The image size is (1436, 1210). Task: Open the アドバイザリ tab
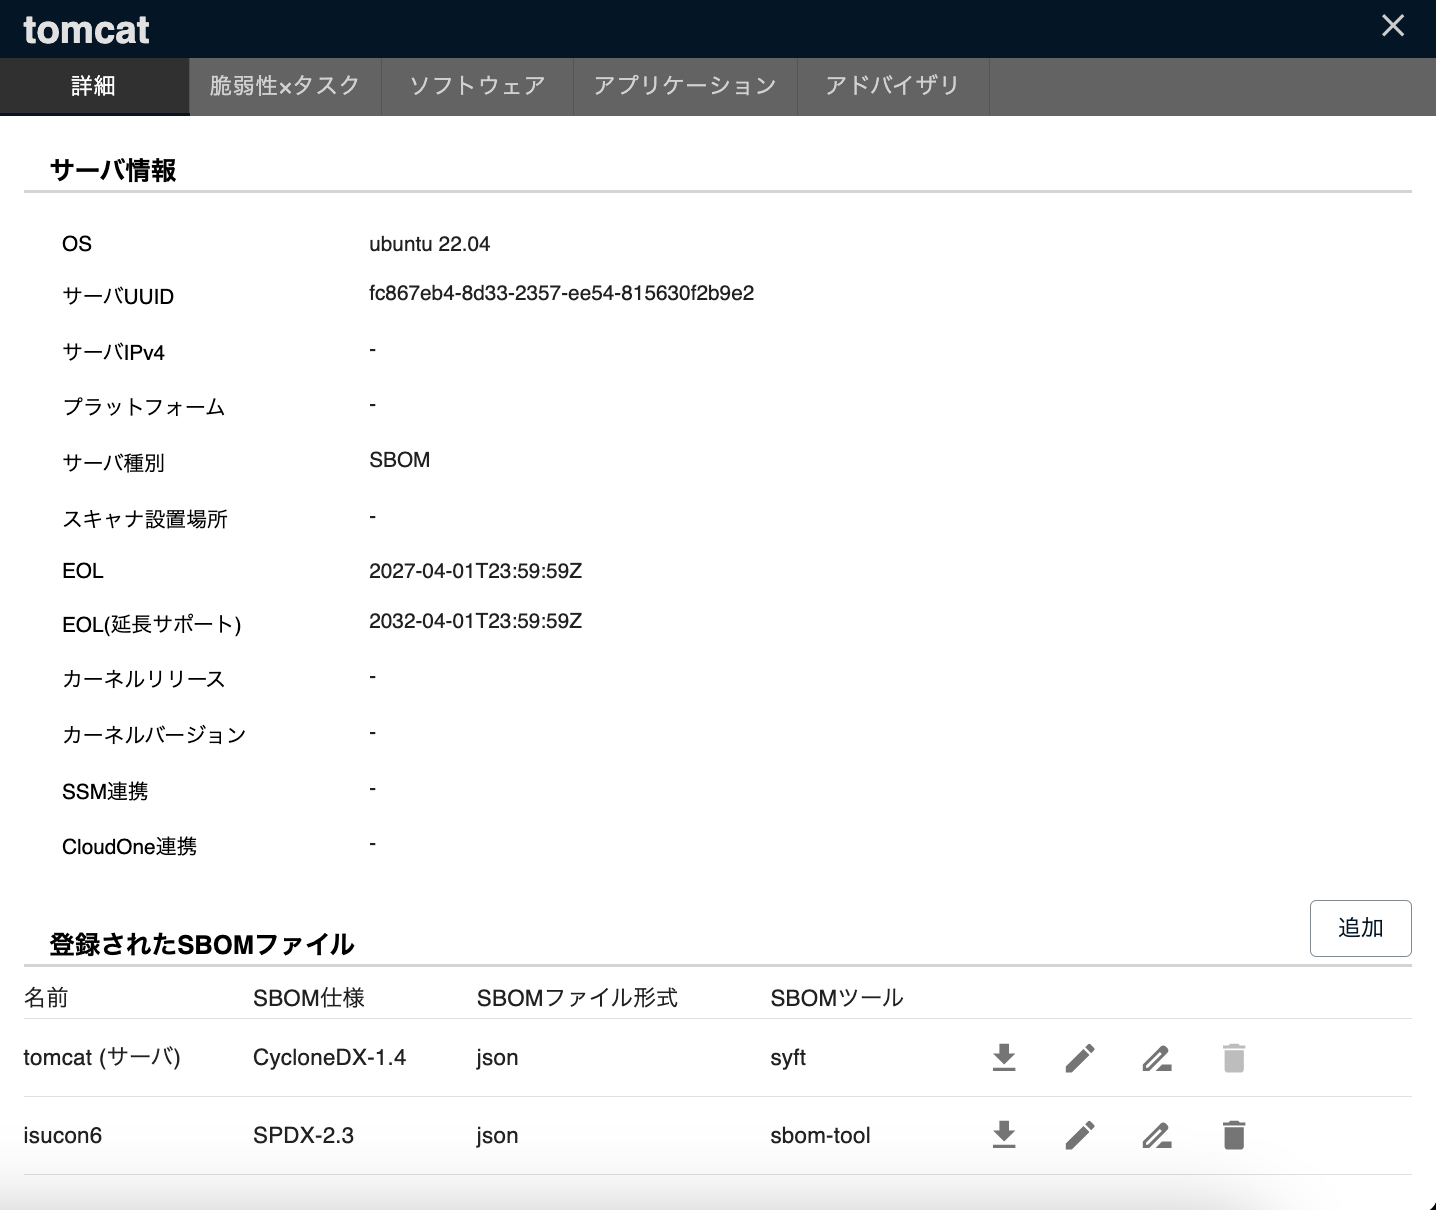click(893, 86)
